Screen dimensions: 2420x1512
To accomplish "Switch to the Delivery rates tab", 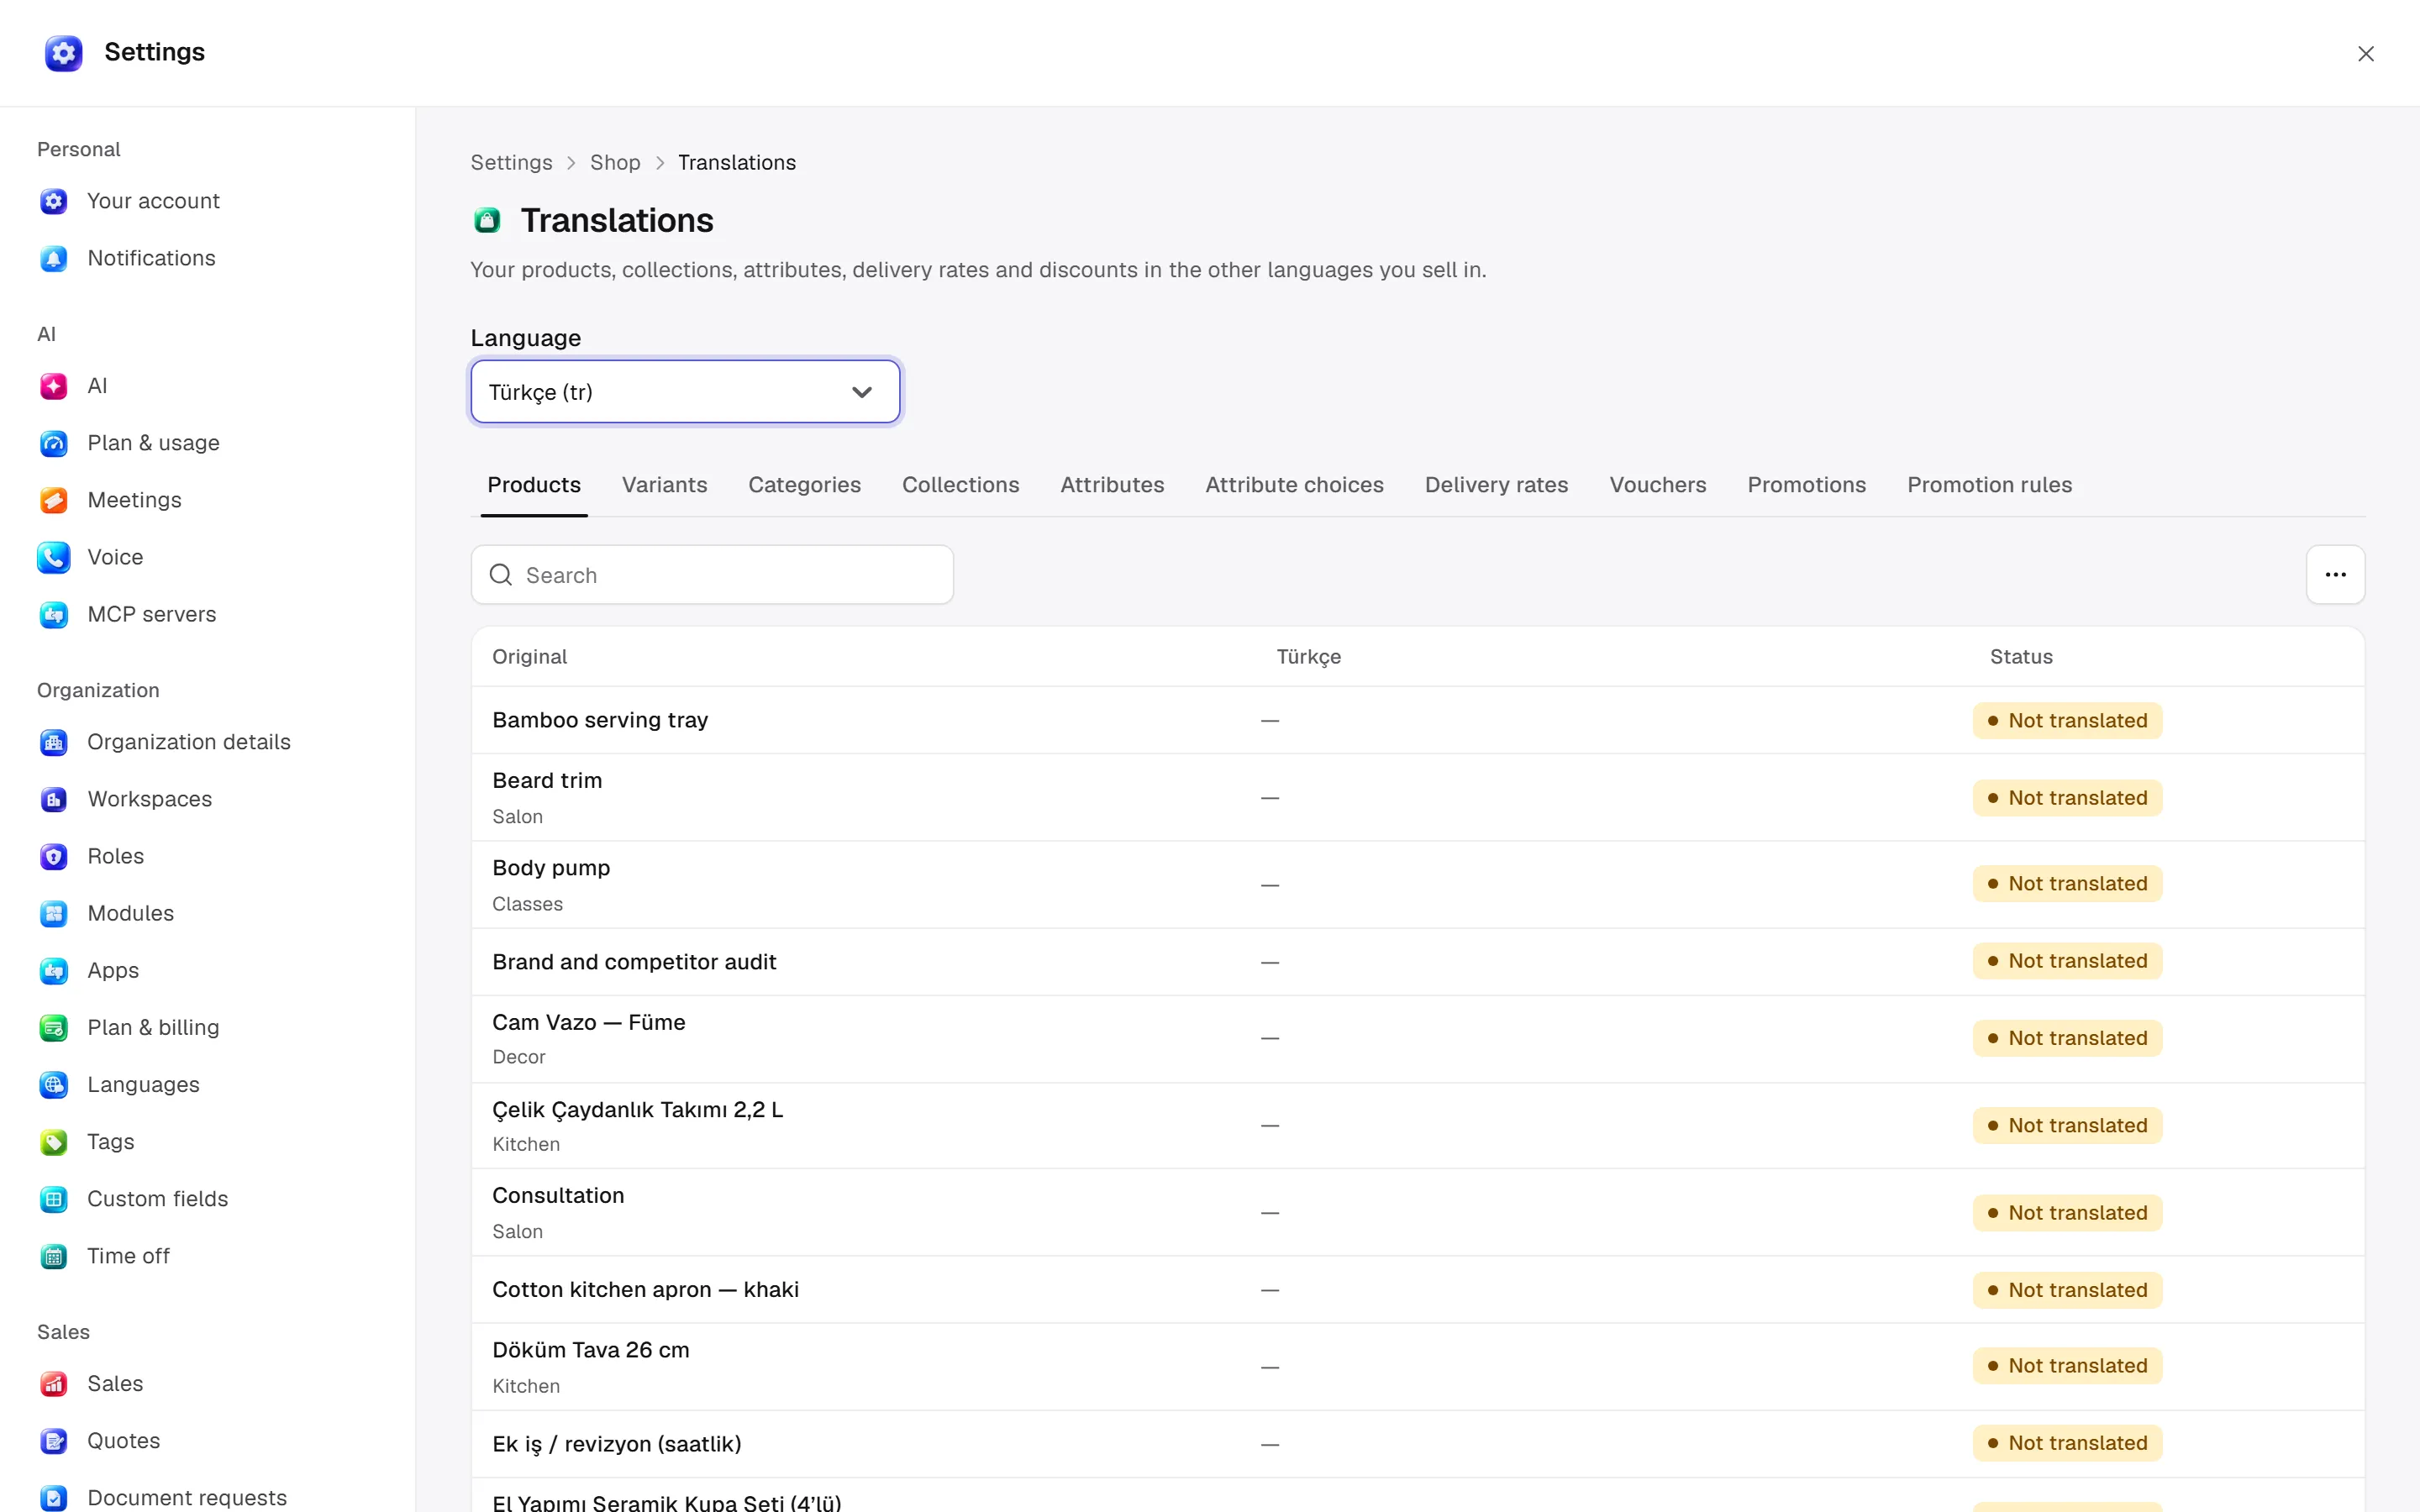I will point(1496,485).
